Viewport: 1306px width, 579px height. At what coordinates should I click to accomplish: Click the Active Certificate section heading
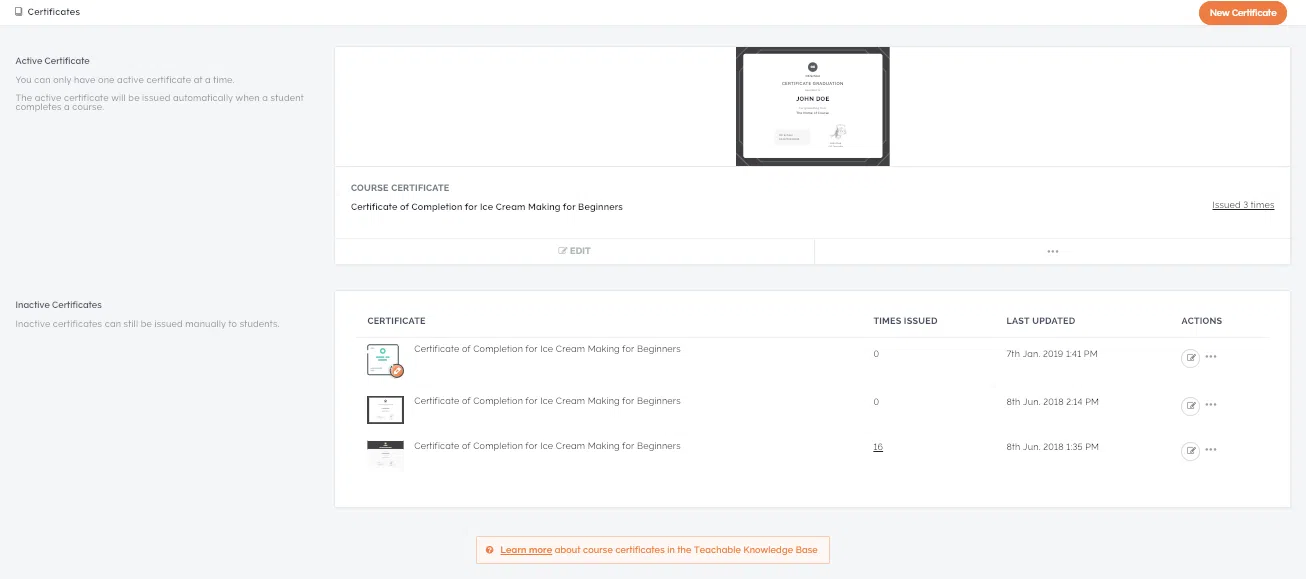tap(53, 61)
